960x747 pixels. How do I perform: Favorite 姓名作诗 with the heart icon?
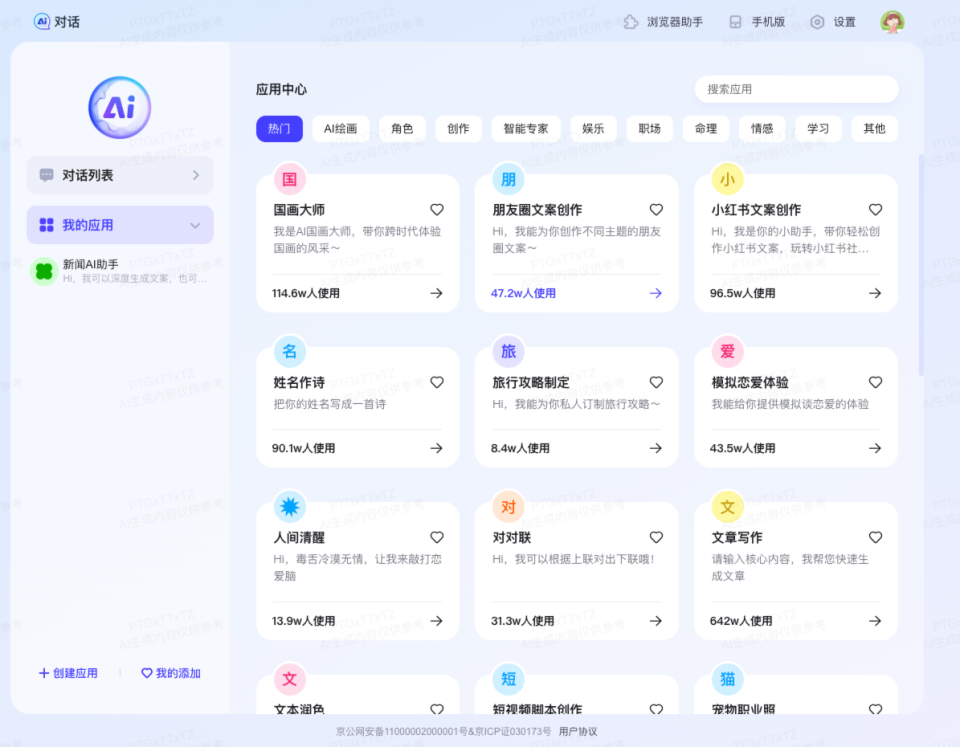coord(437,382)
